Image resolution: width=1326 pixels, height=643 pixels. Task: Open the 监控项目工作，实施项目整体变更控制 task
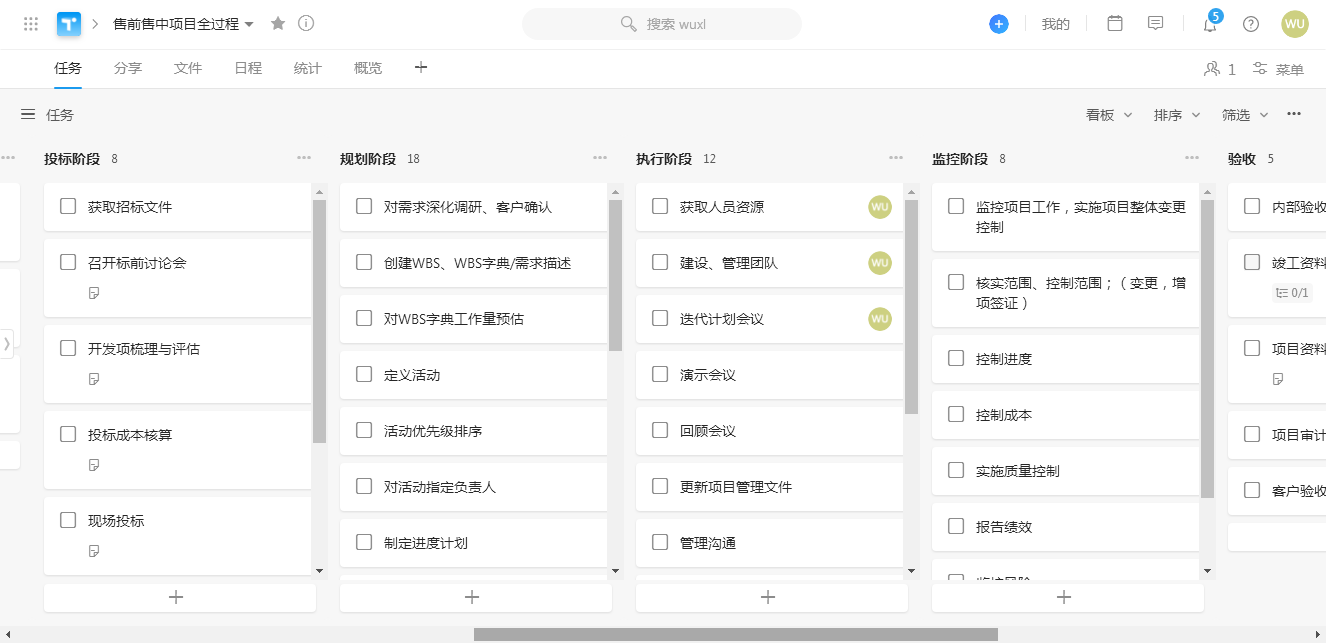click(x=1066, y=217)
